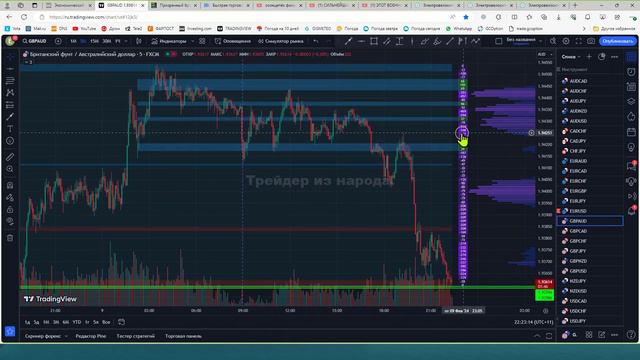Screen dimensions: 640x360
Task: Collapse the indicator legend chevron
Action: (27, 62)
